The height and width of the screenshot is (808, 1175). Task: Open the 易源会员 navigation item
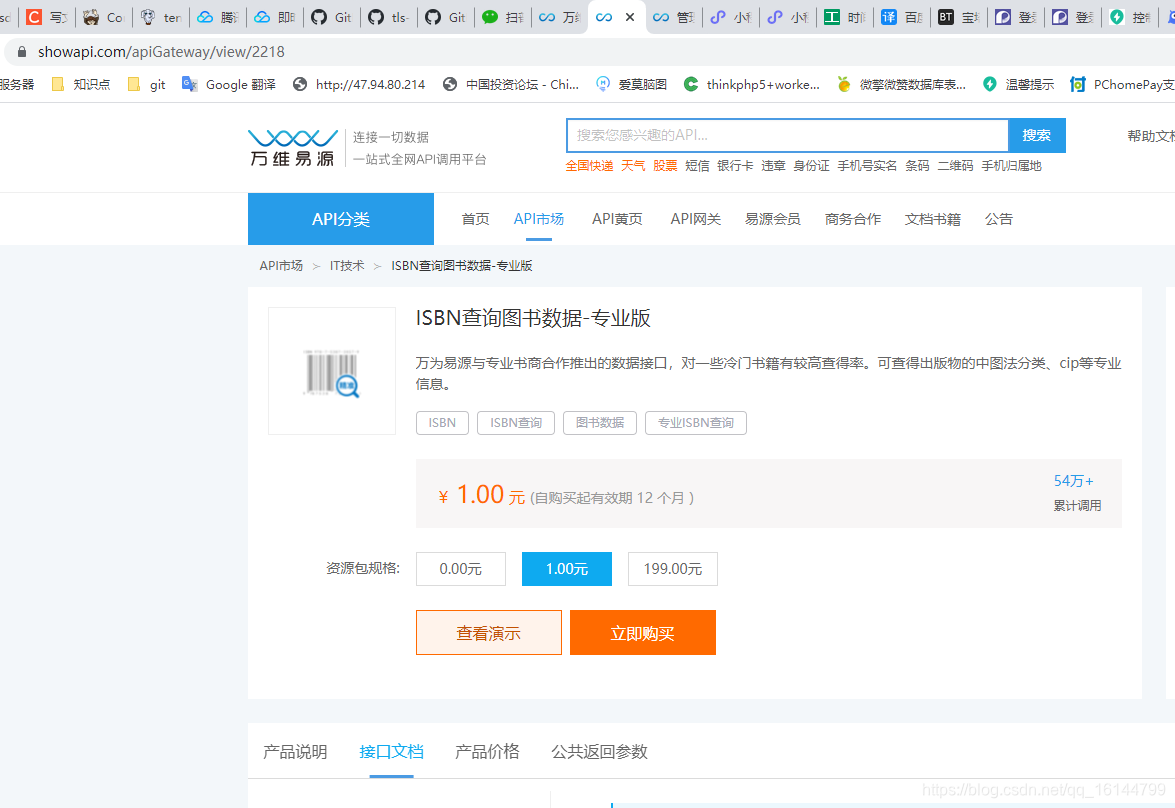click(x=773, y=219)
